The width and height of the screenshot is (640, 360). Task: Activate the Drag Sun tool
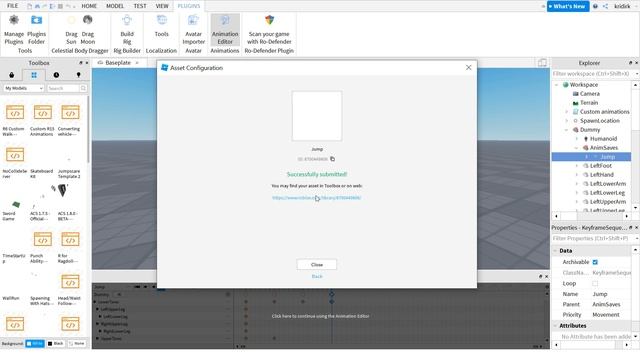click(71, 29)
